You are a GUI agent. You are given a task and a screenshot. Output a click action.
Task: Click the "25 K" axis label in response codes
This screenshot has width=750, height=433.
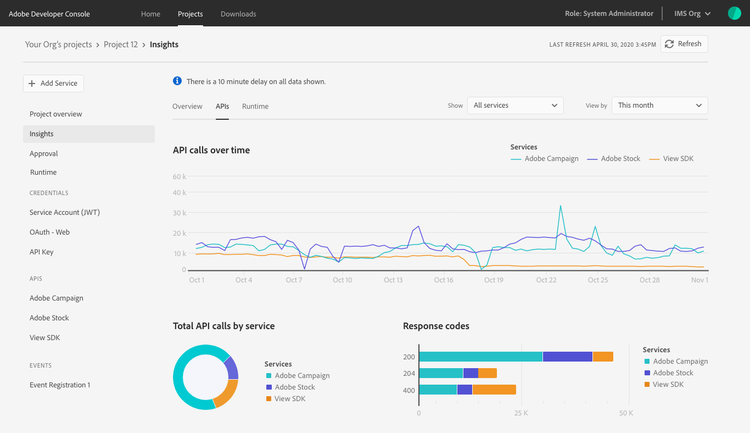pos(521,413)
